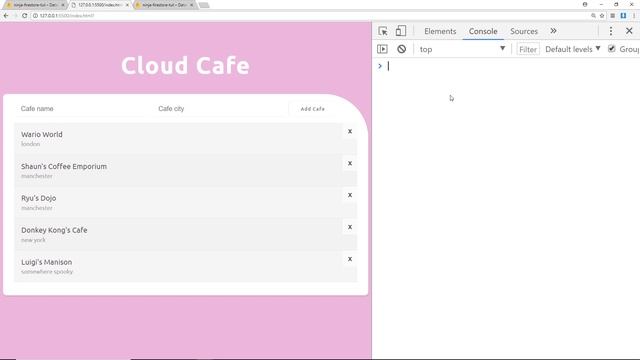Click the somewhere spooky city text
640x360 pixels.
pos(47,271)
